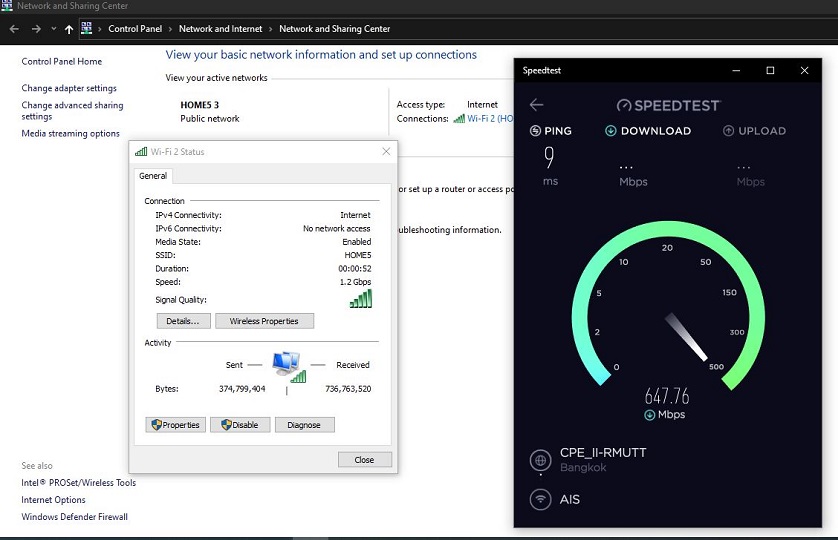This screenshot has width=838, height=540.
Task: Select Network and Sharing Center breadcrumb
Action: [335, 29]
